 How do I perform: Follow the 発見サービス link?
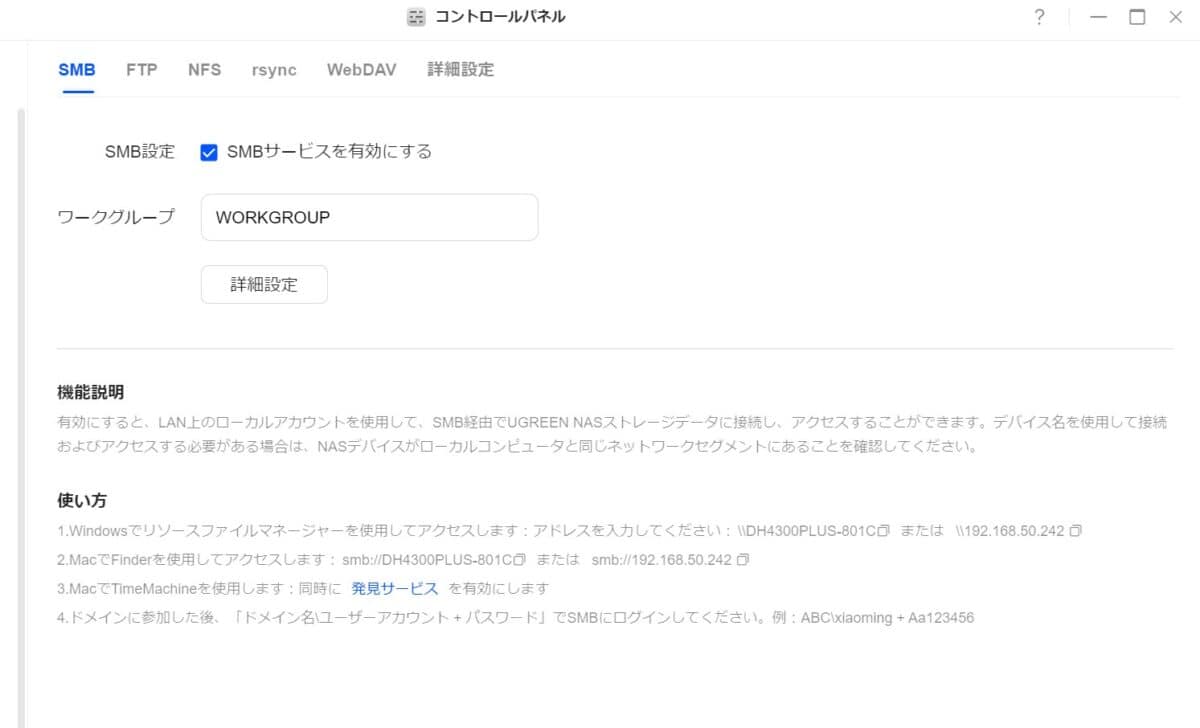click(394, 589)
